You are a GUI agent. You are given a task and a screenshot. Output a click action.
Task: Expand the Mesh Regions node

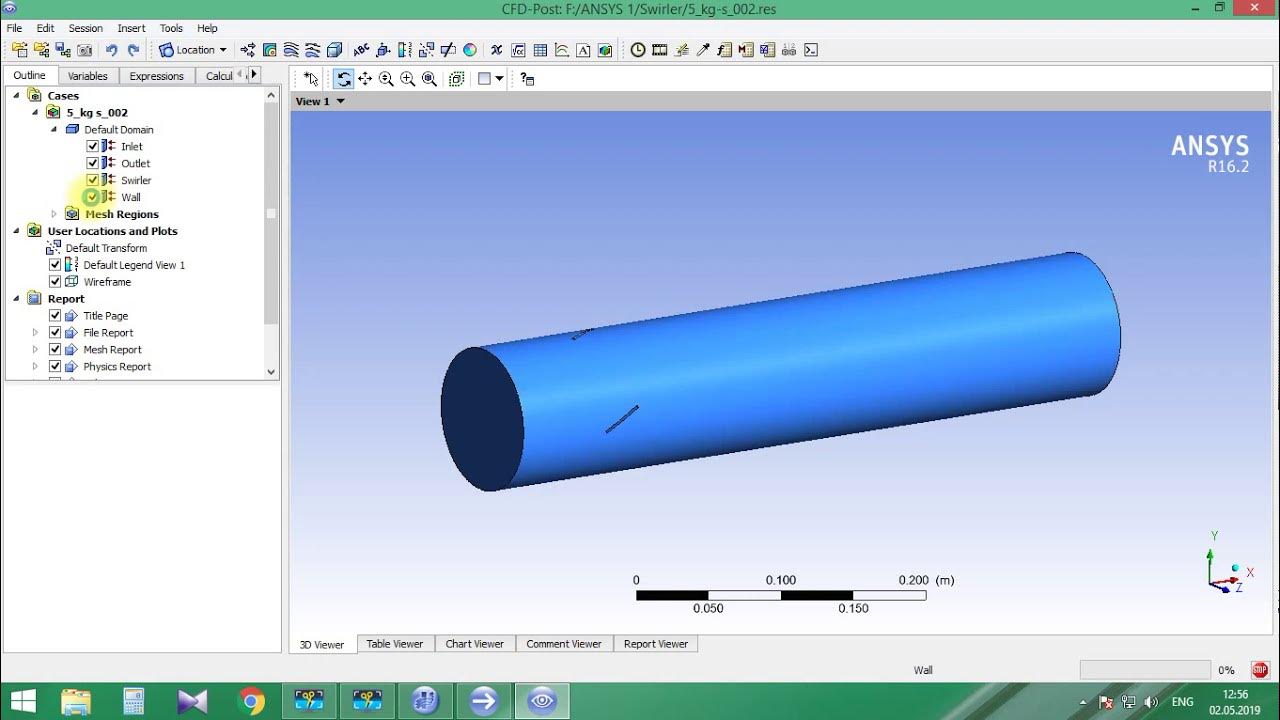pos(54,214)
